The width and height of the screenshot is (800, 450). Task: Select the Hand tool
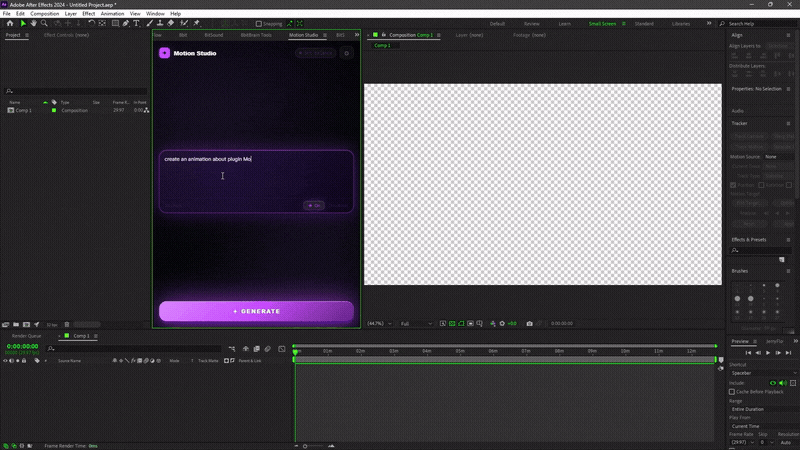pyautogui.click(x=34, y=23)
